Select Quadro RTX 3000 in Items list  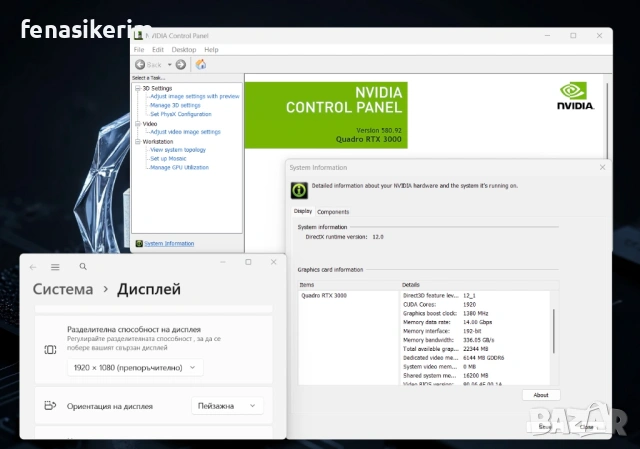(x=324, y=296)
